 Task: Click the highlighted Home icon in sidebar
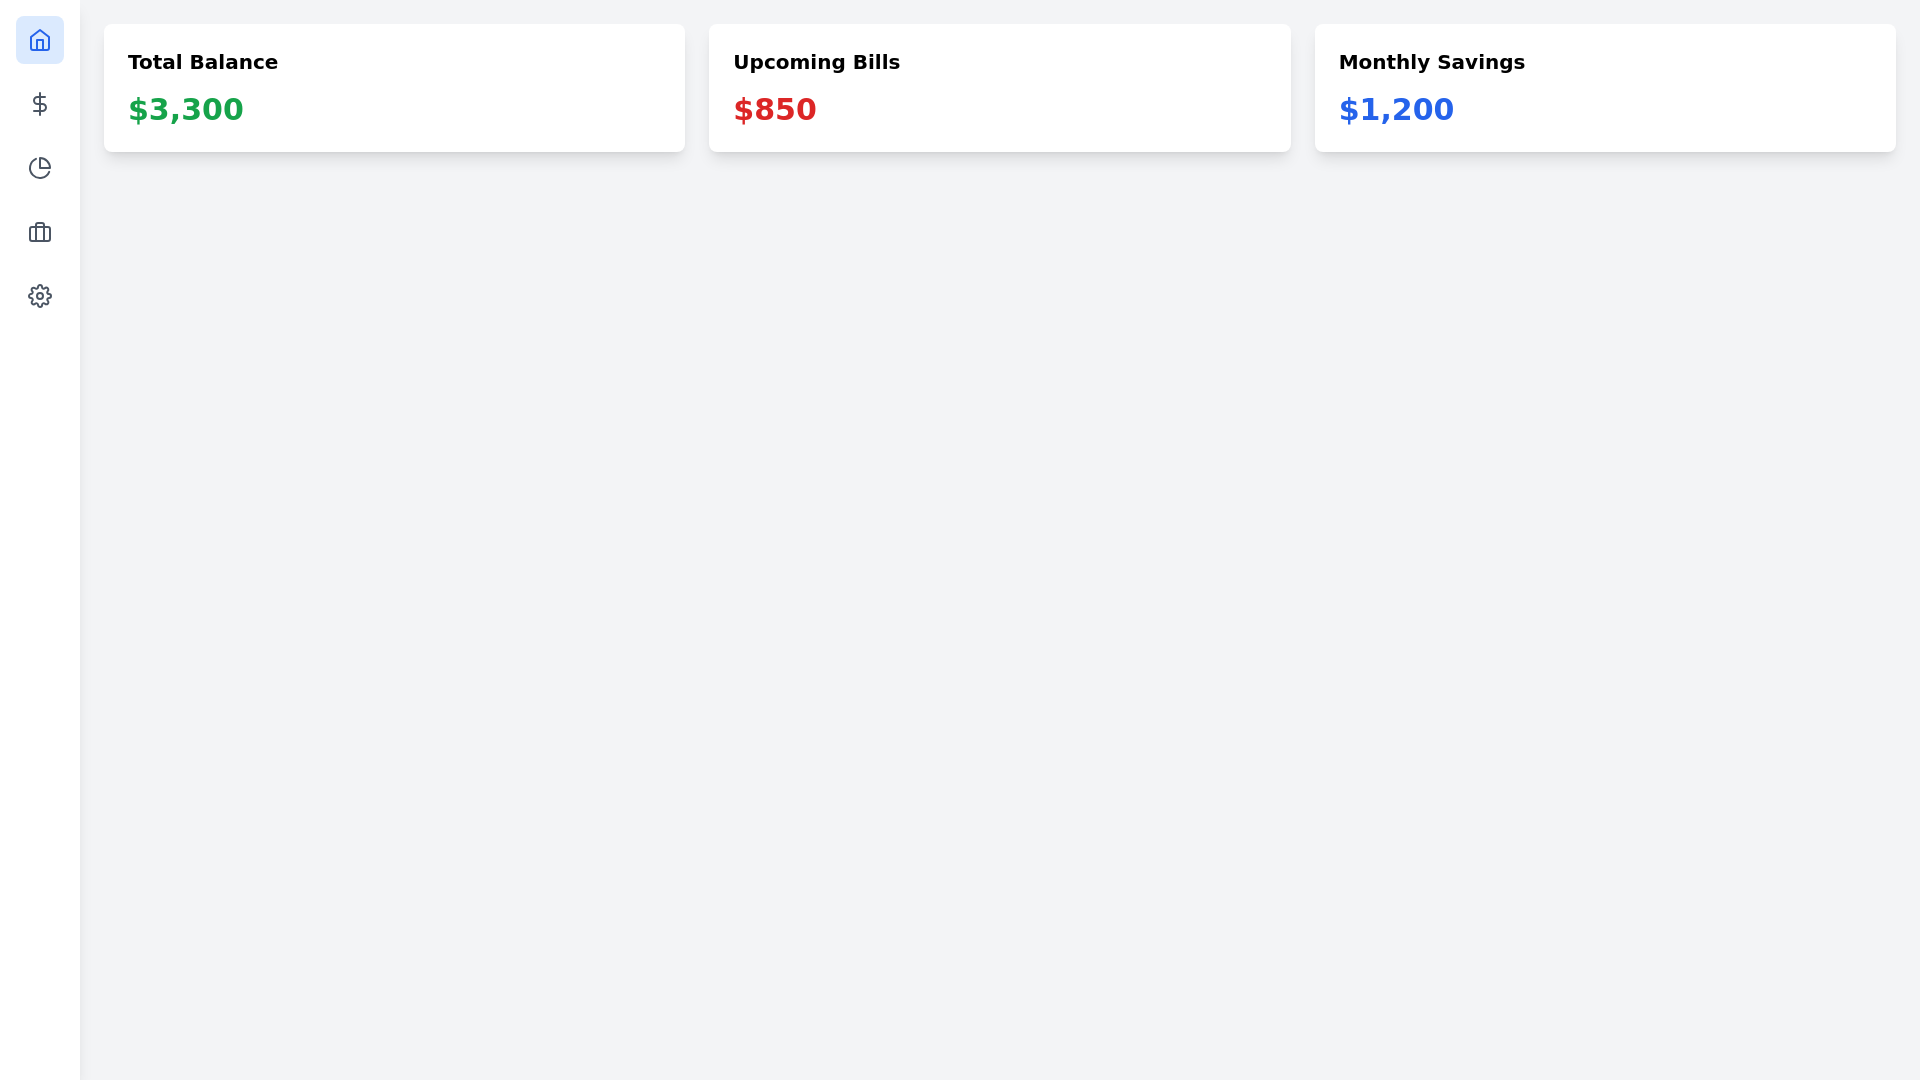(40, 40)
